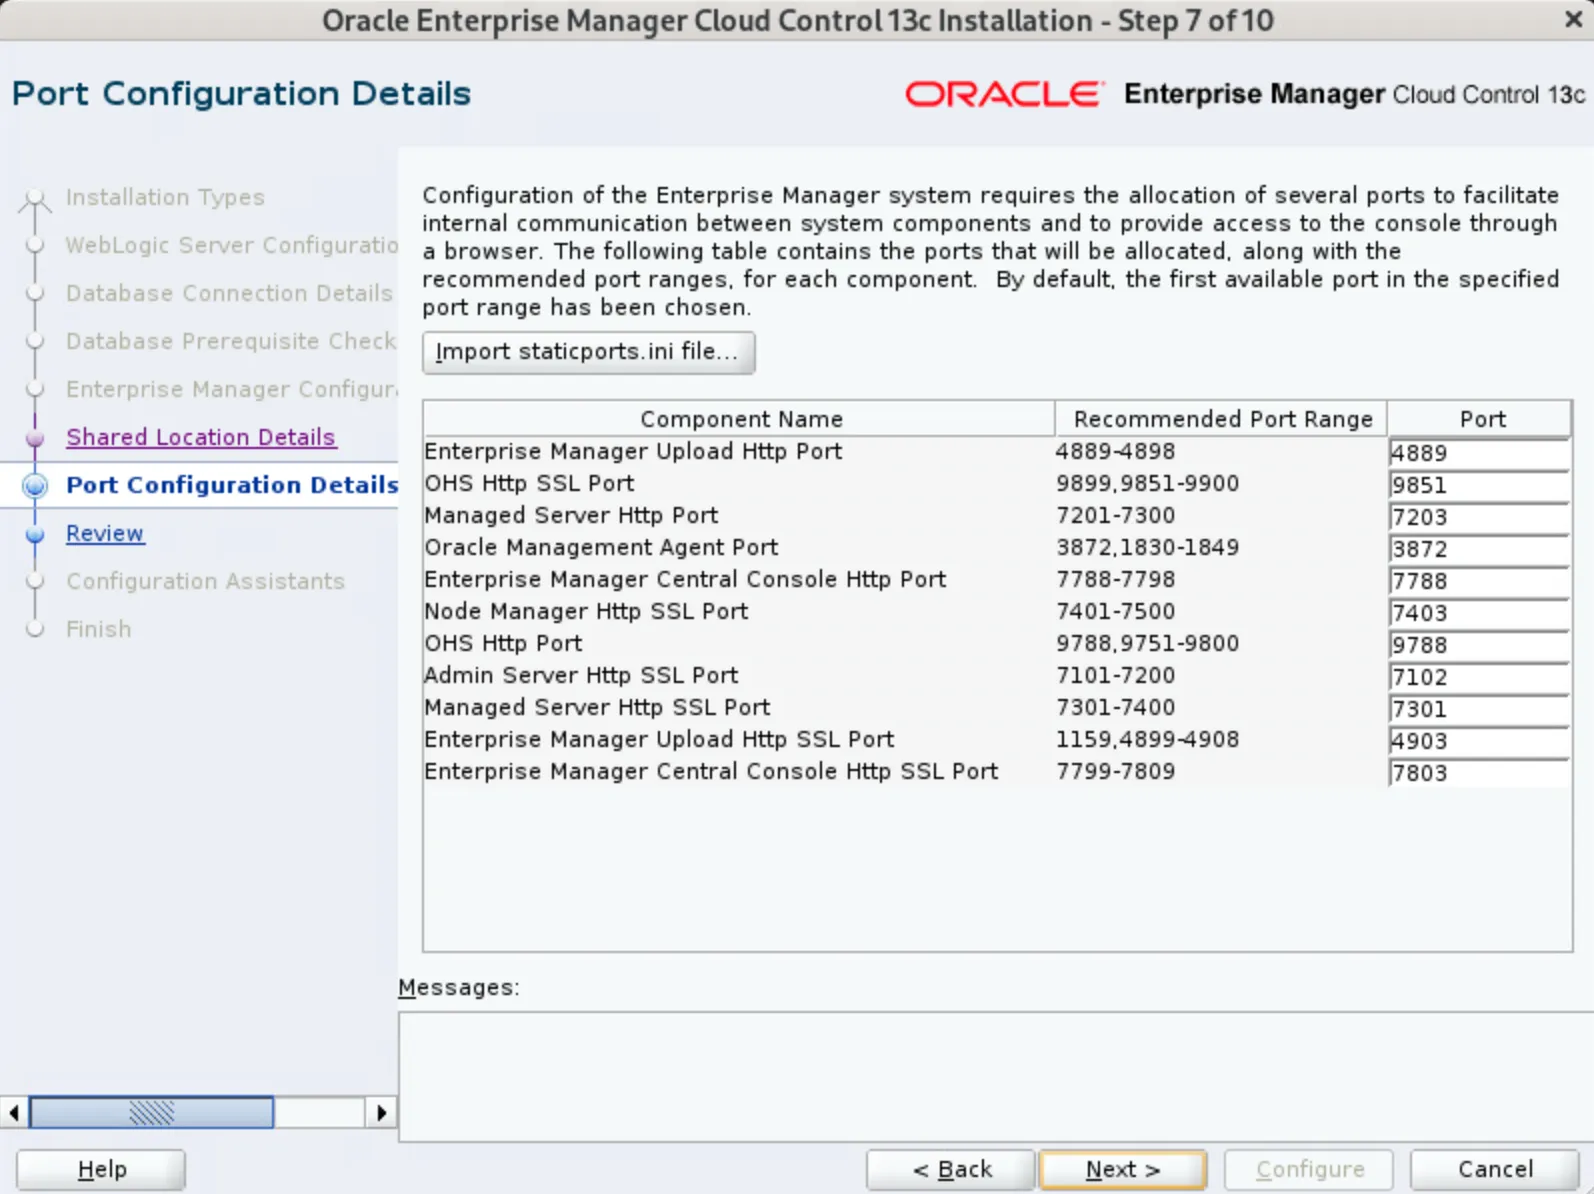
Task: Click the range value 1159,4899-4908
Action: point(1147,739)
